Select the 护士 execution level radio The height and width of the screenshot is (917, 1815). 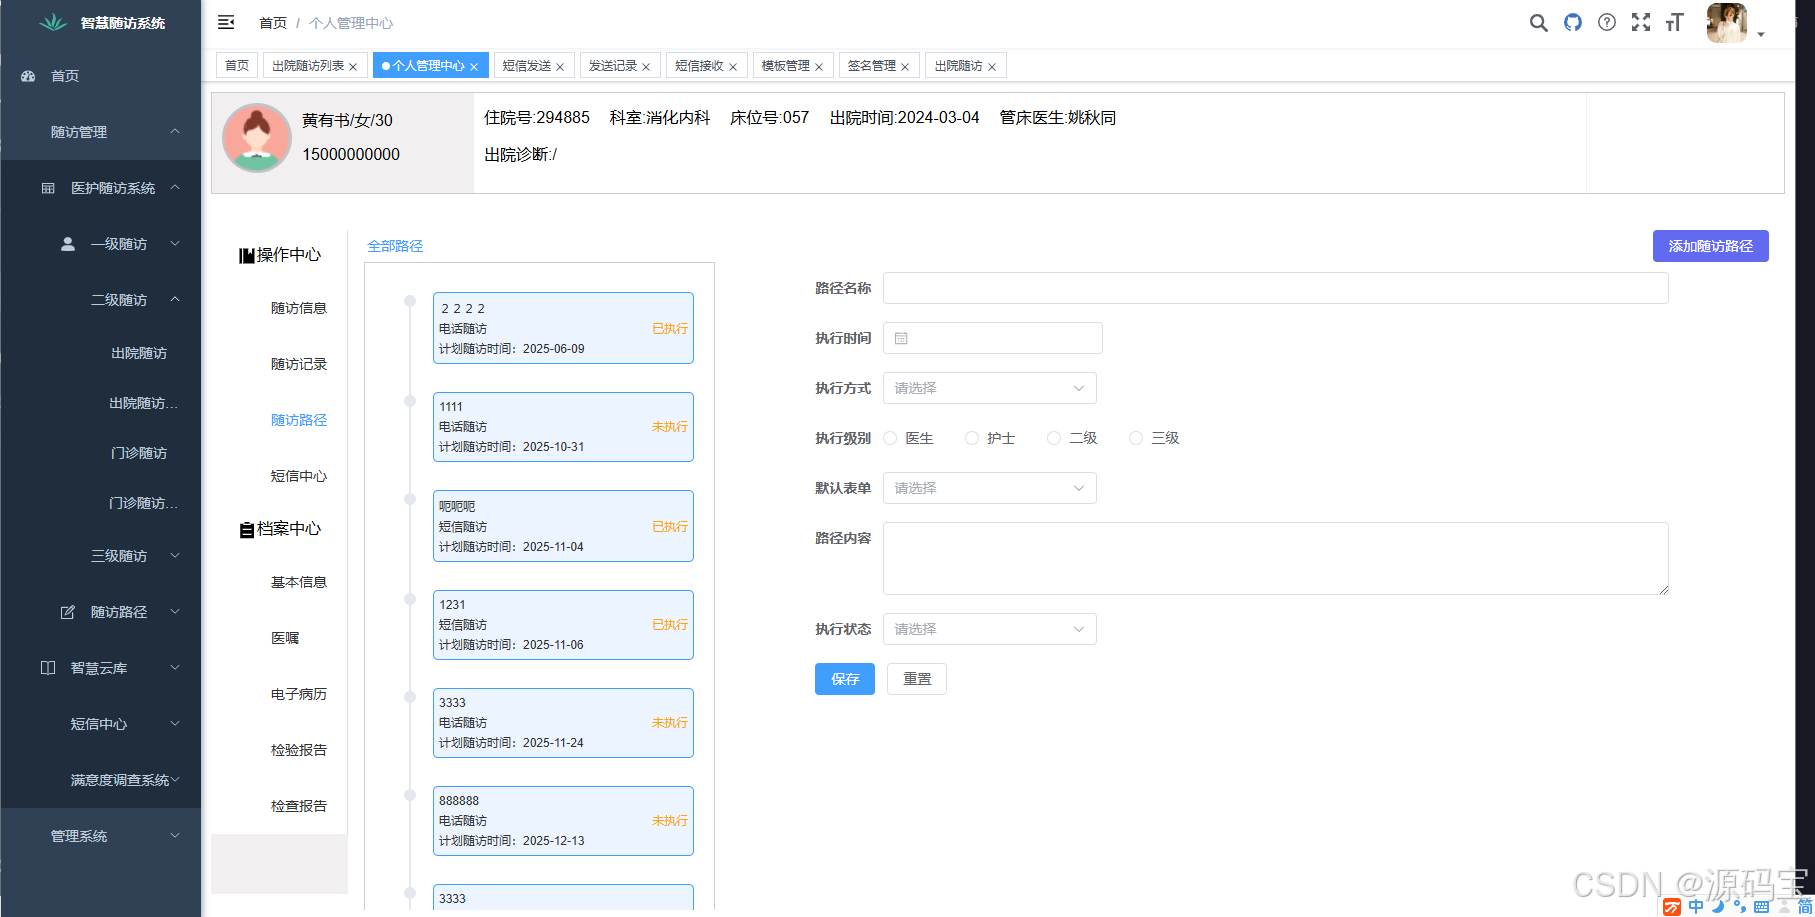972,438
